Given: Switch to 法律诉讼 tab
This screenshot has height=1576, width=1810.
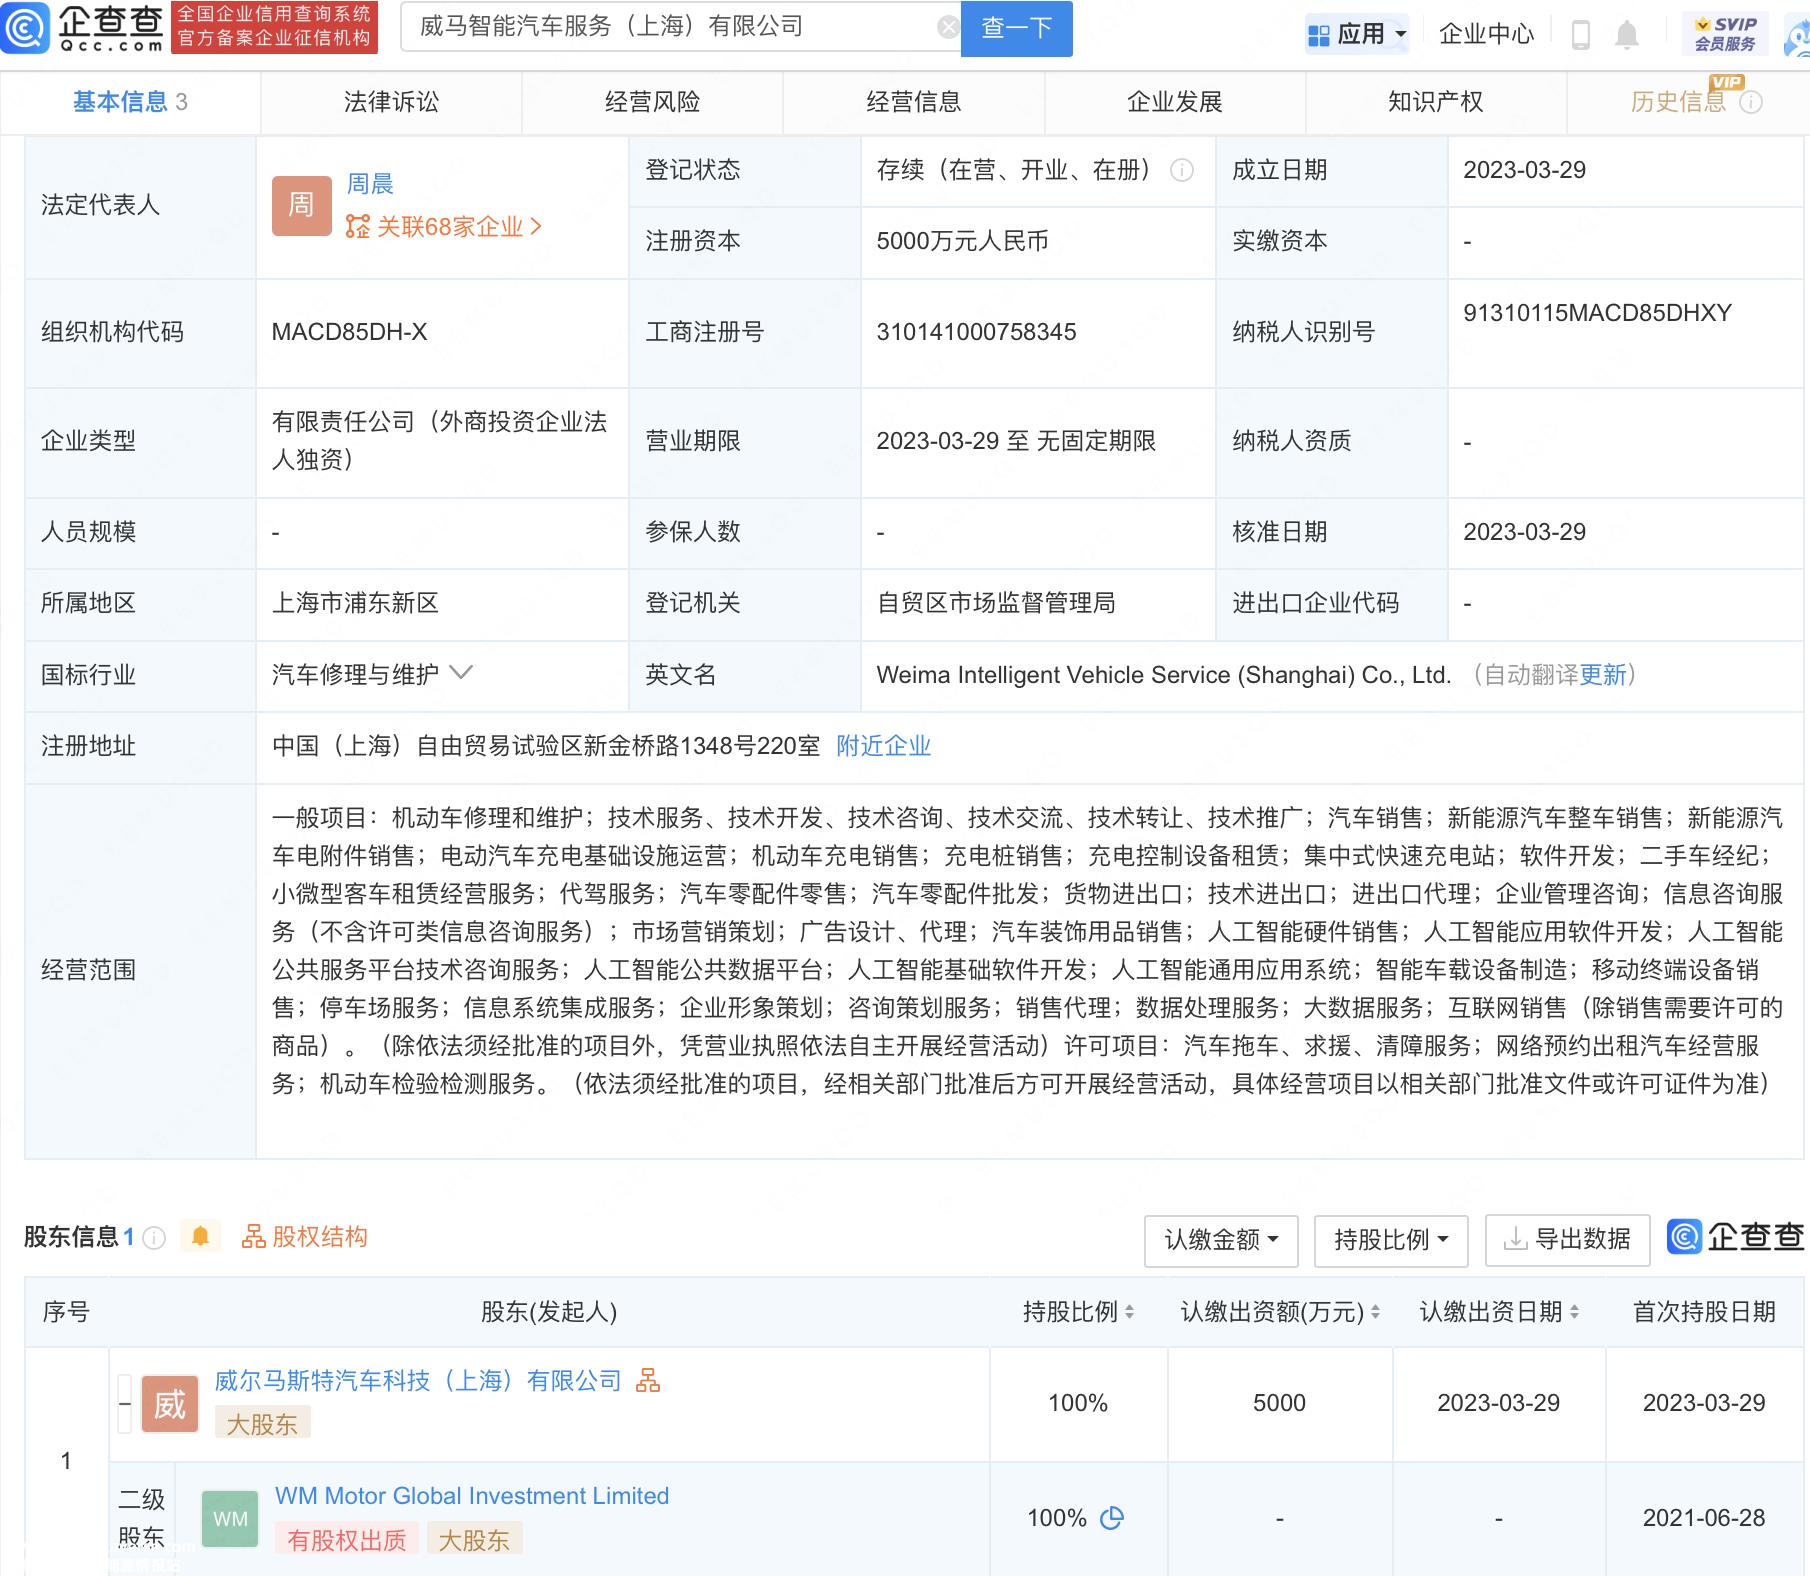Looking at the screenshot, I should 391,102.
